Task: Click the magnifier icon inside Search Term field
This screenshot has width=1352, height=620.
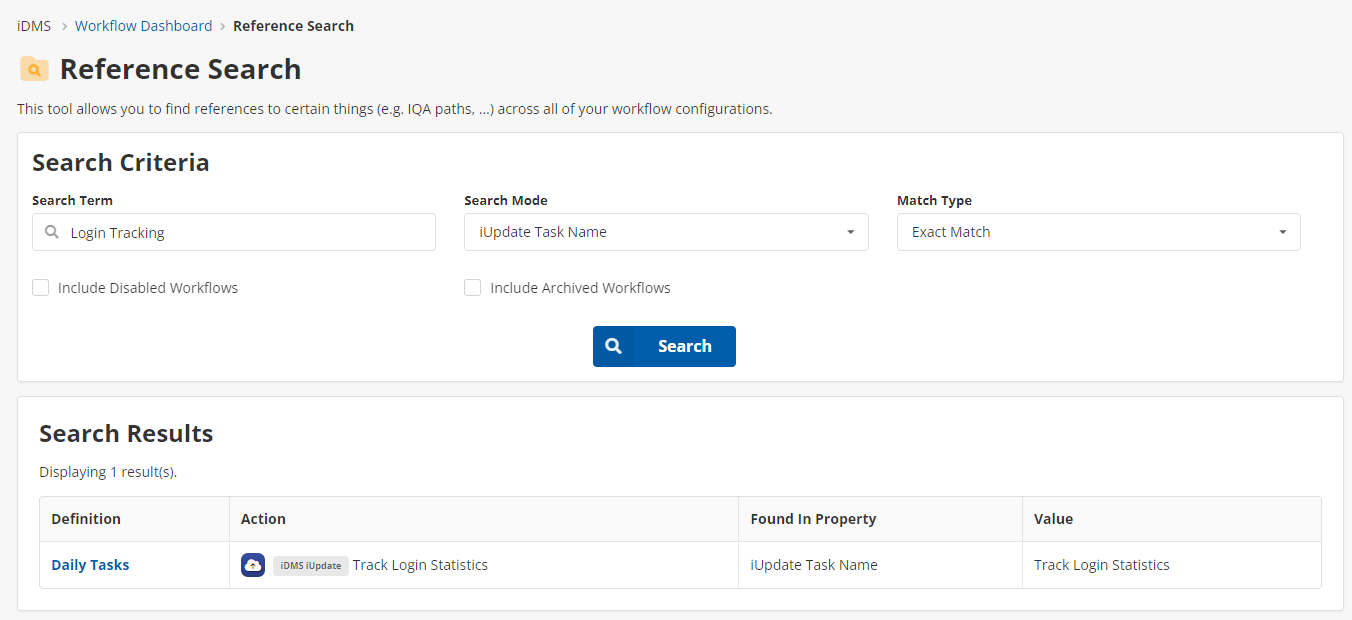Action: (52, 232)
